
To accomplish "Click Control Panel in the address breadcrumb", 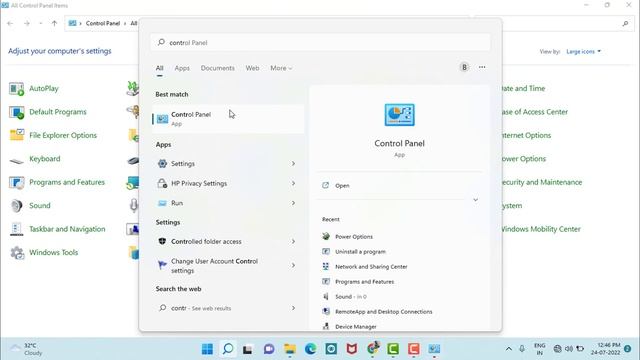I will click(x=103, y=23).
